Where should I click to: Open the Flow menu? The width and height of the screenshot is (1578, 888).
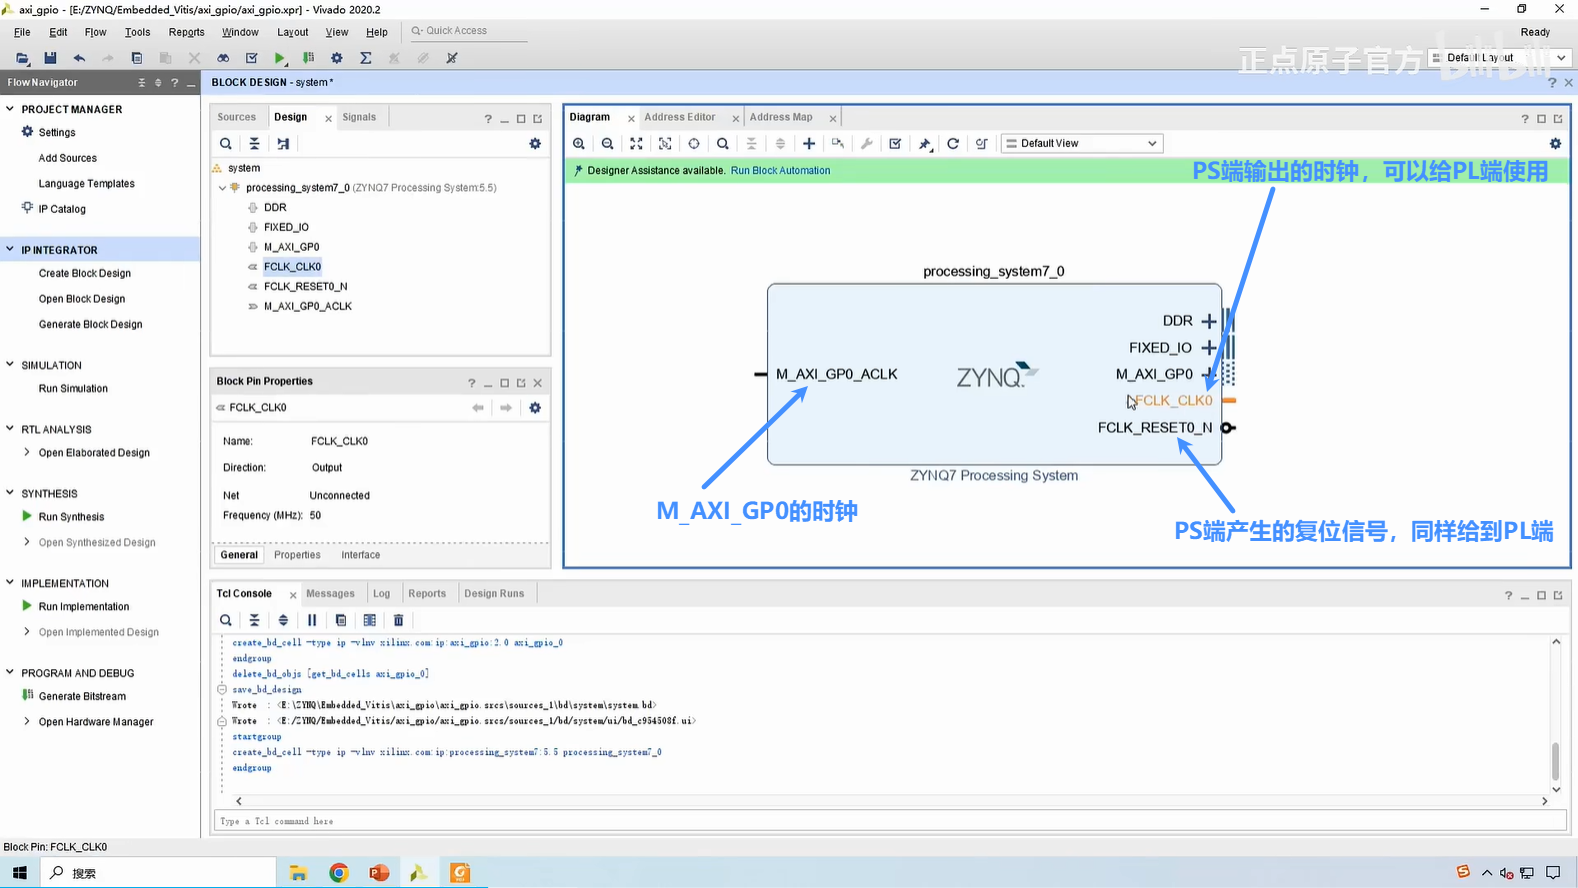96,32
